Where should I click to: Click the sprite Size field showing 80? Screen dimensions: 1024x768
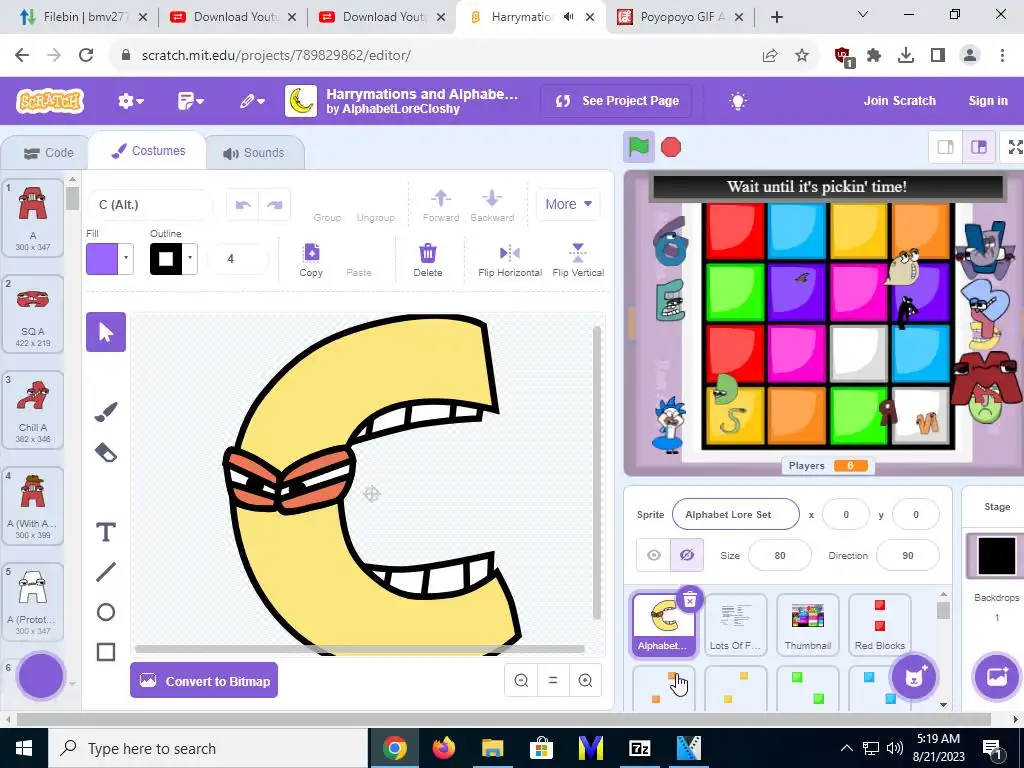tap(780, 555)
